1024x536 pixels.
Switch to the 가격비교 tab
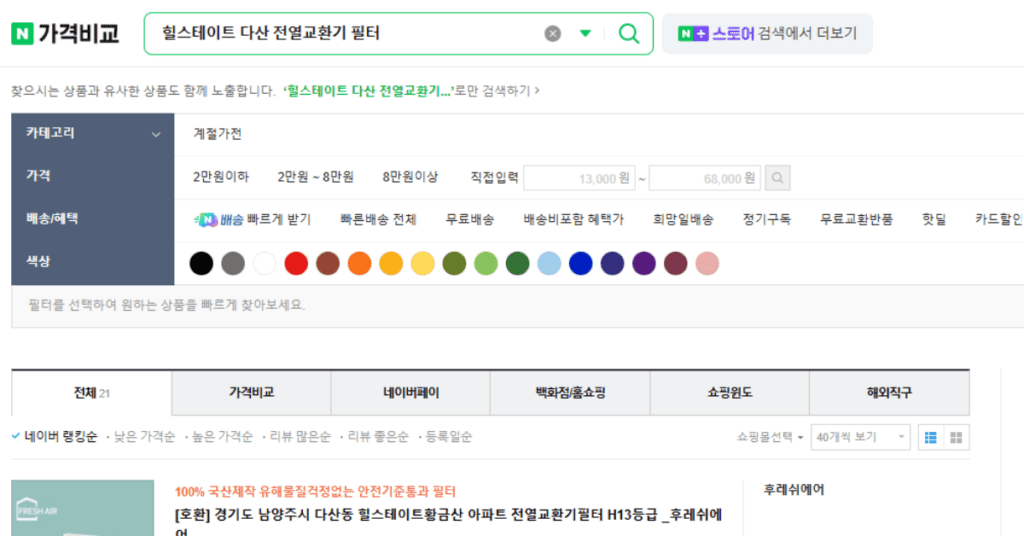[x=251, y=393]
